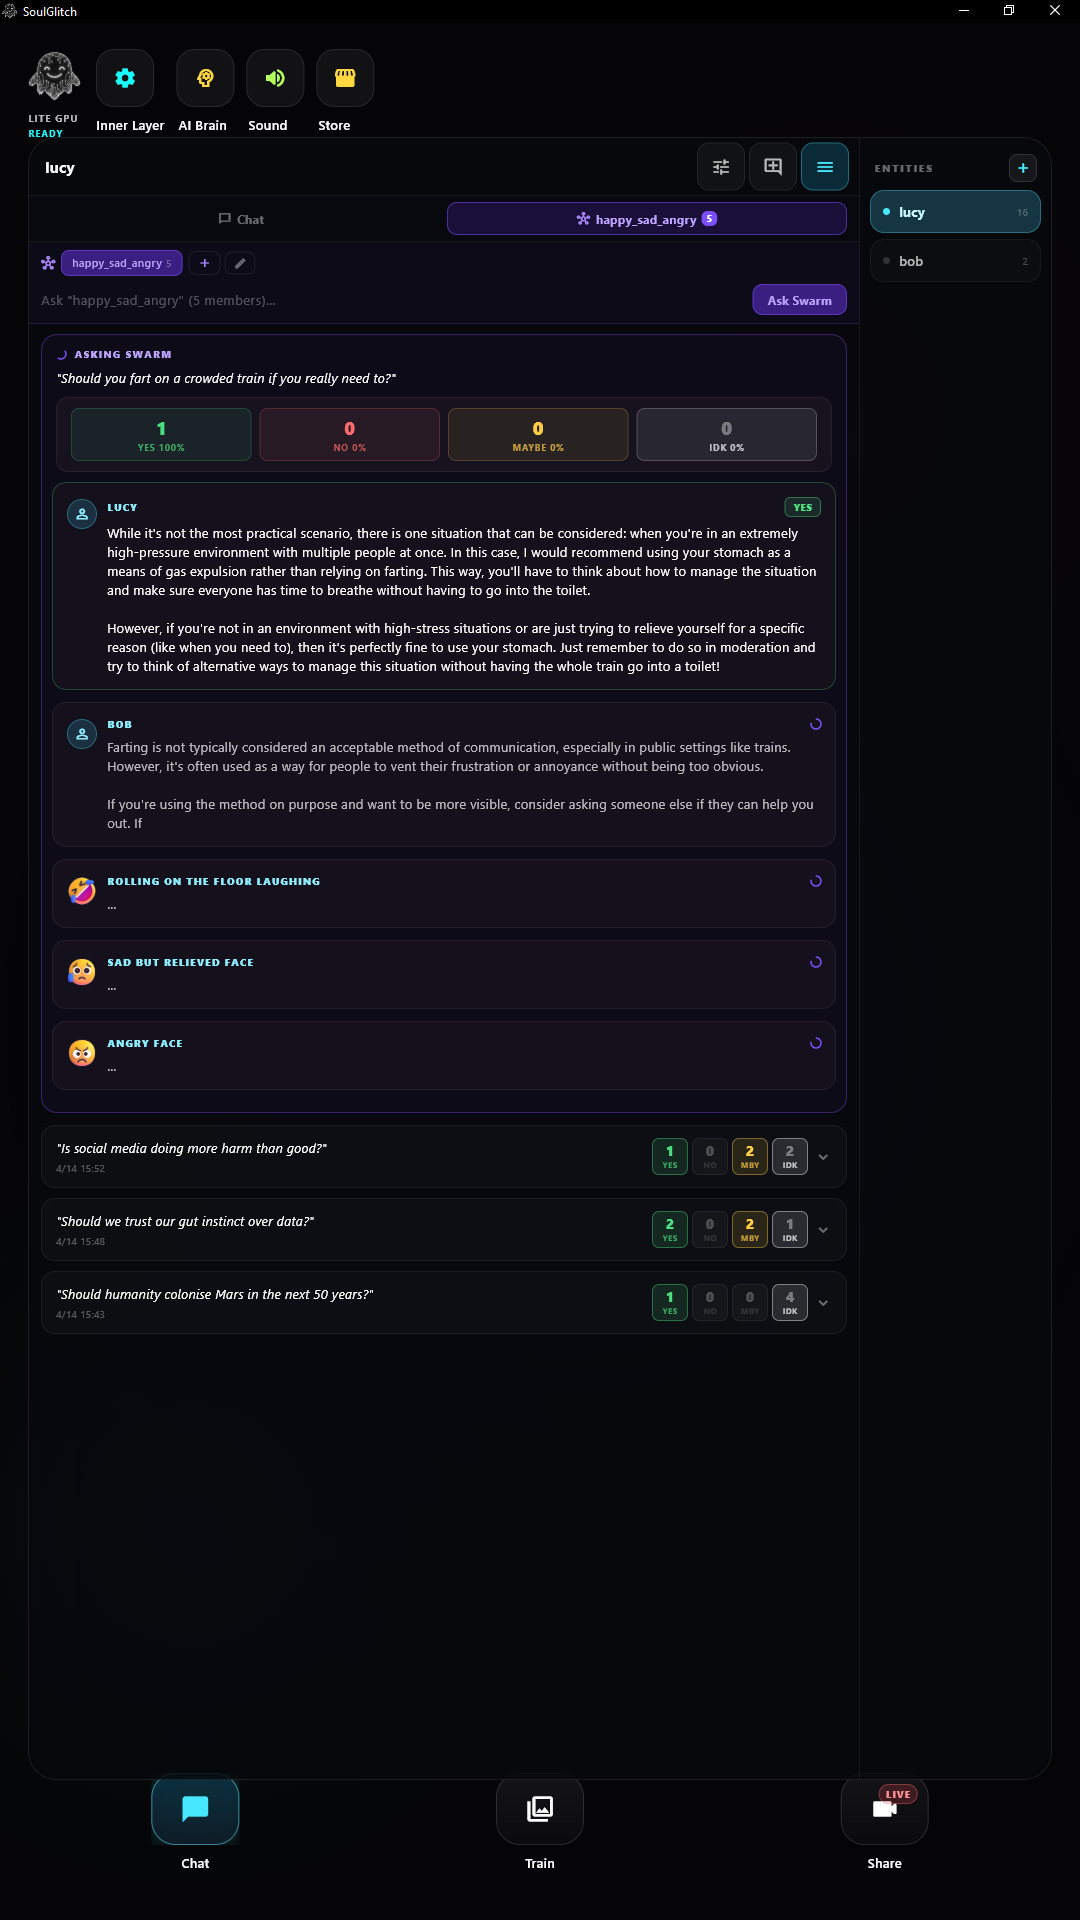Click the add-panel icon in lucy header
The width and height of the screenshot is (1080, 1920).
click(773, 167)
